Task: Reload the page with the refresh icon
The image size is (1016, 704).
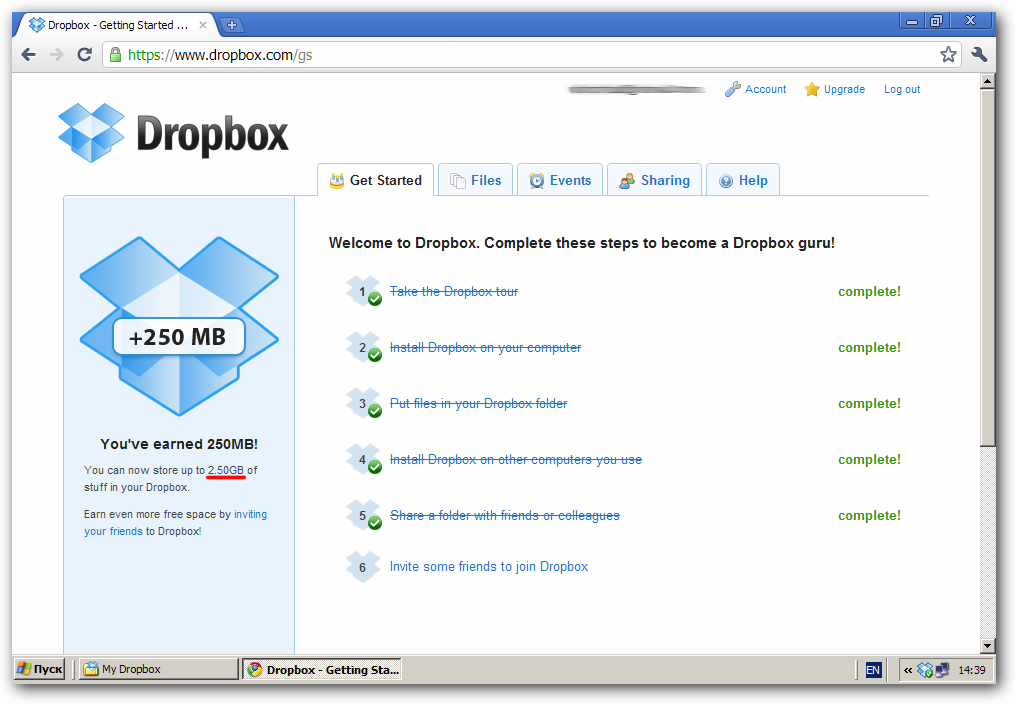Action: tap(85, 54)
